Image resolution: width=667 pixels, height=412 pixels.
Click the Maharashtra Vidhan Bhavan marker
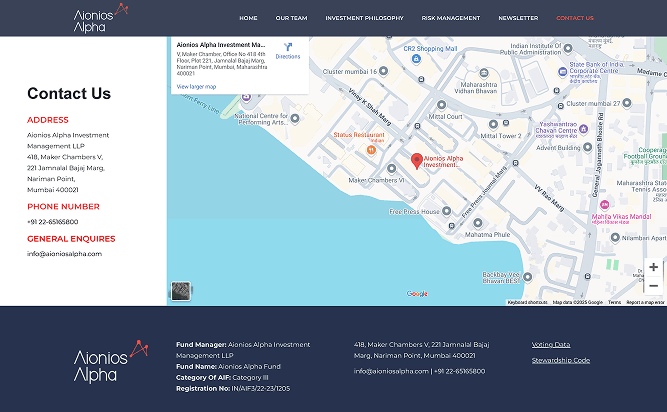click(x=484, y=74)
